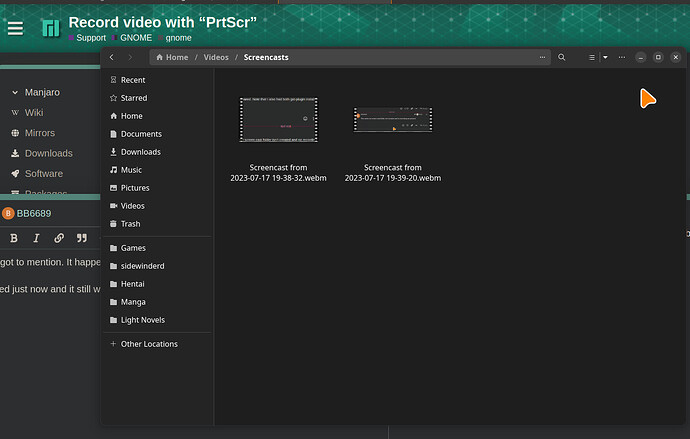Open the BB6689 user profile link
The height and width of the screenshot is (439, 690).
pos(34,213)
